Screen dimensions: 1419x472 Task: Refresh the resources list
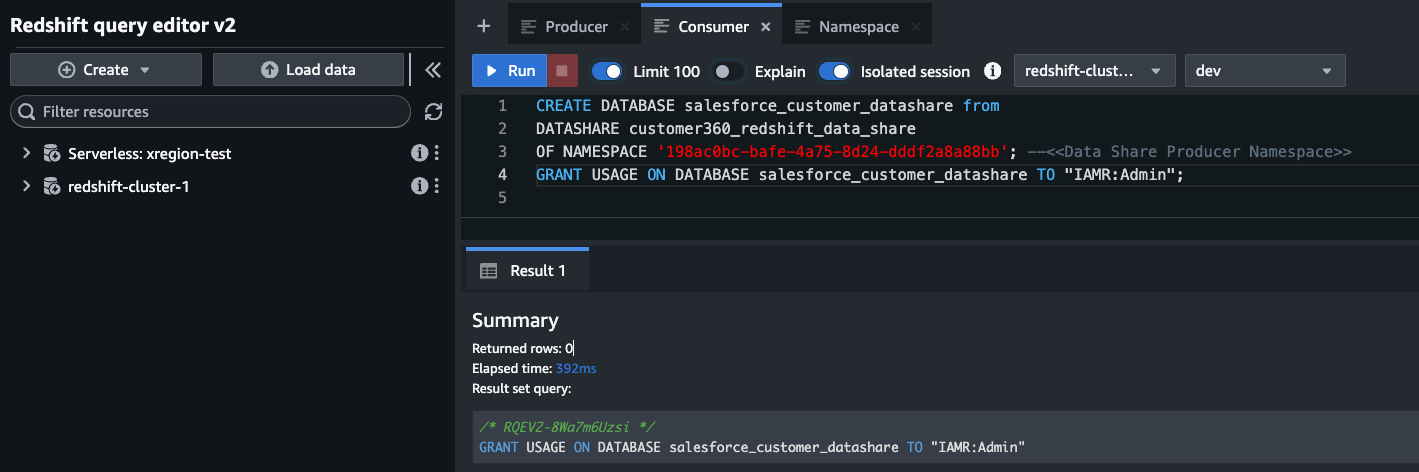tap(433, 112)
